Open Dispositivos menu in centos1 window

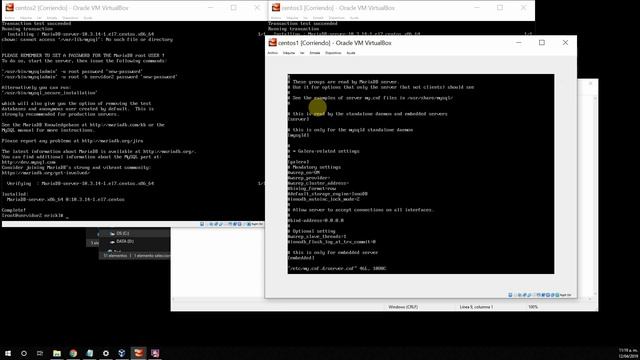(x=333, y=53)
